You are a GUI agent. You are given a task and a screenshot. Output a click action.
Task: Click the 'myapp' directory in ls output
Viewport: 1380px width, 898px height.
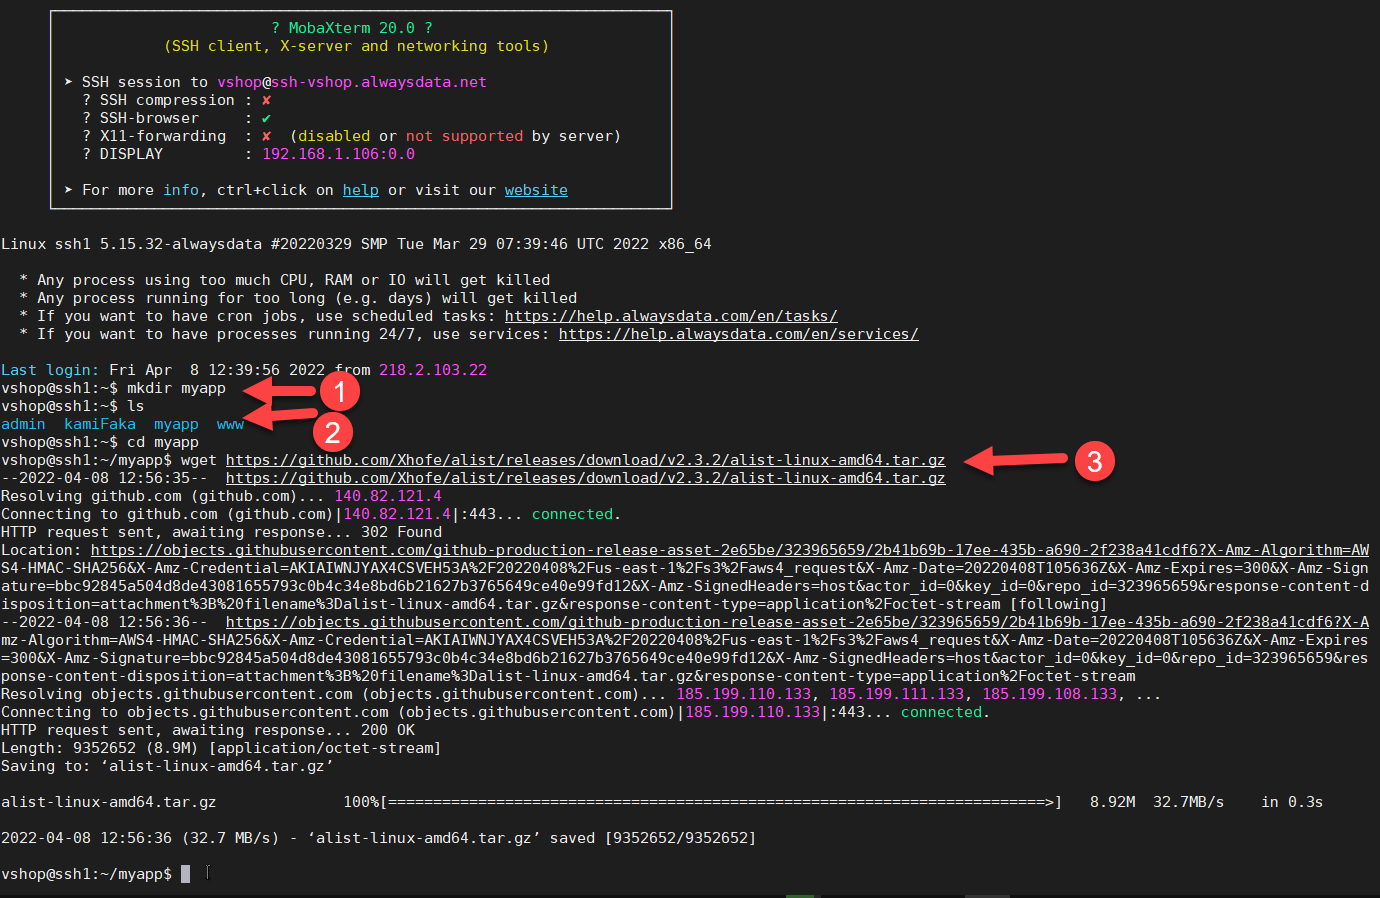[x=176, y=424]
